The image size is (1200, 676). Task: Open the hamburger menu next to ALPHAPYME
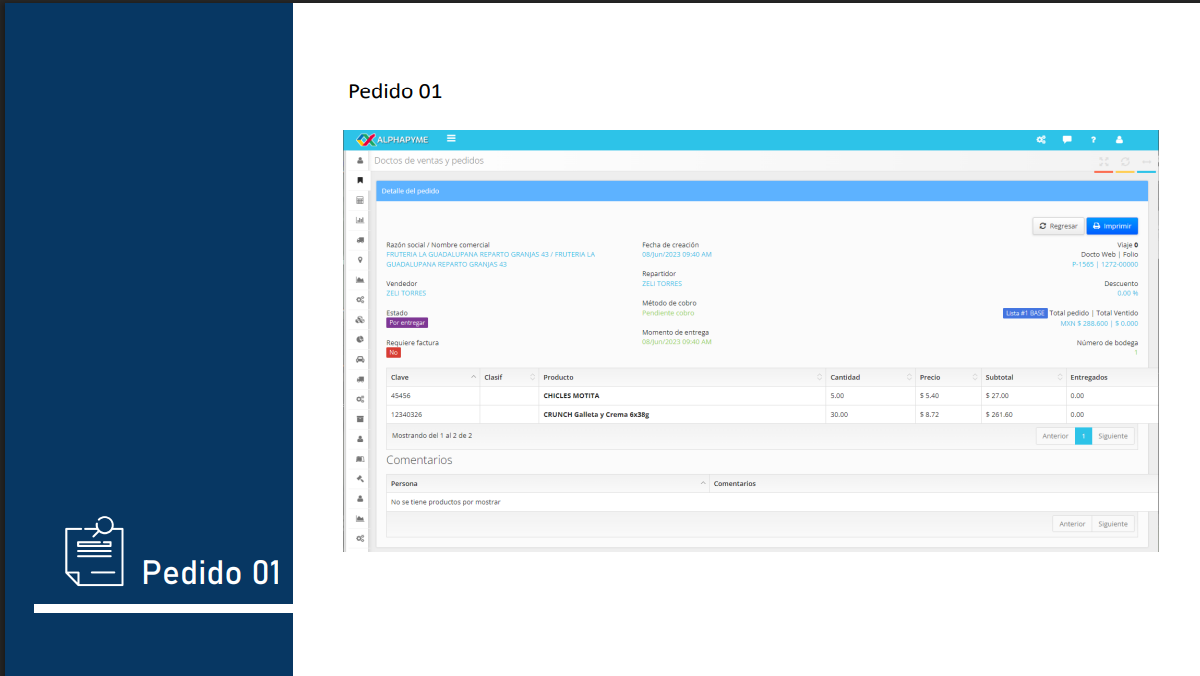point(452,139)
